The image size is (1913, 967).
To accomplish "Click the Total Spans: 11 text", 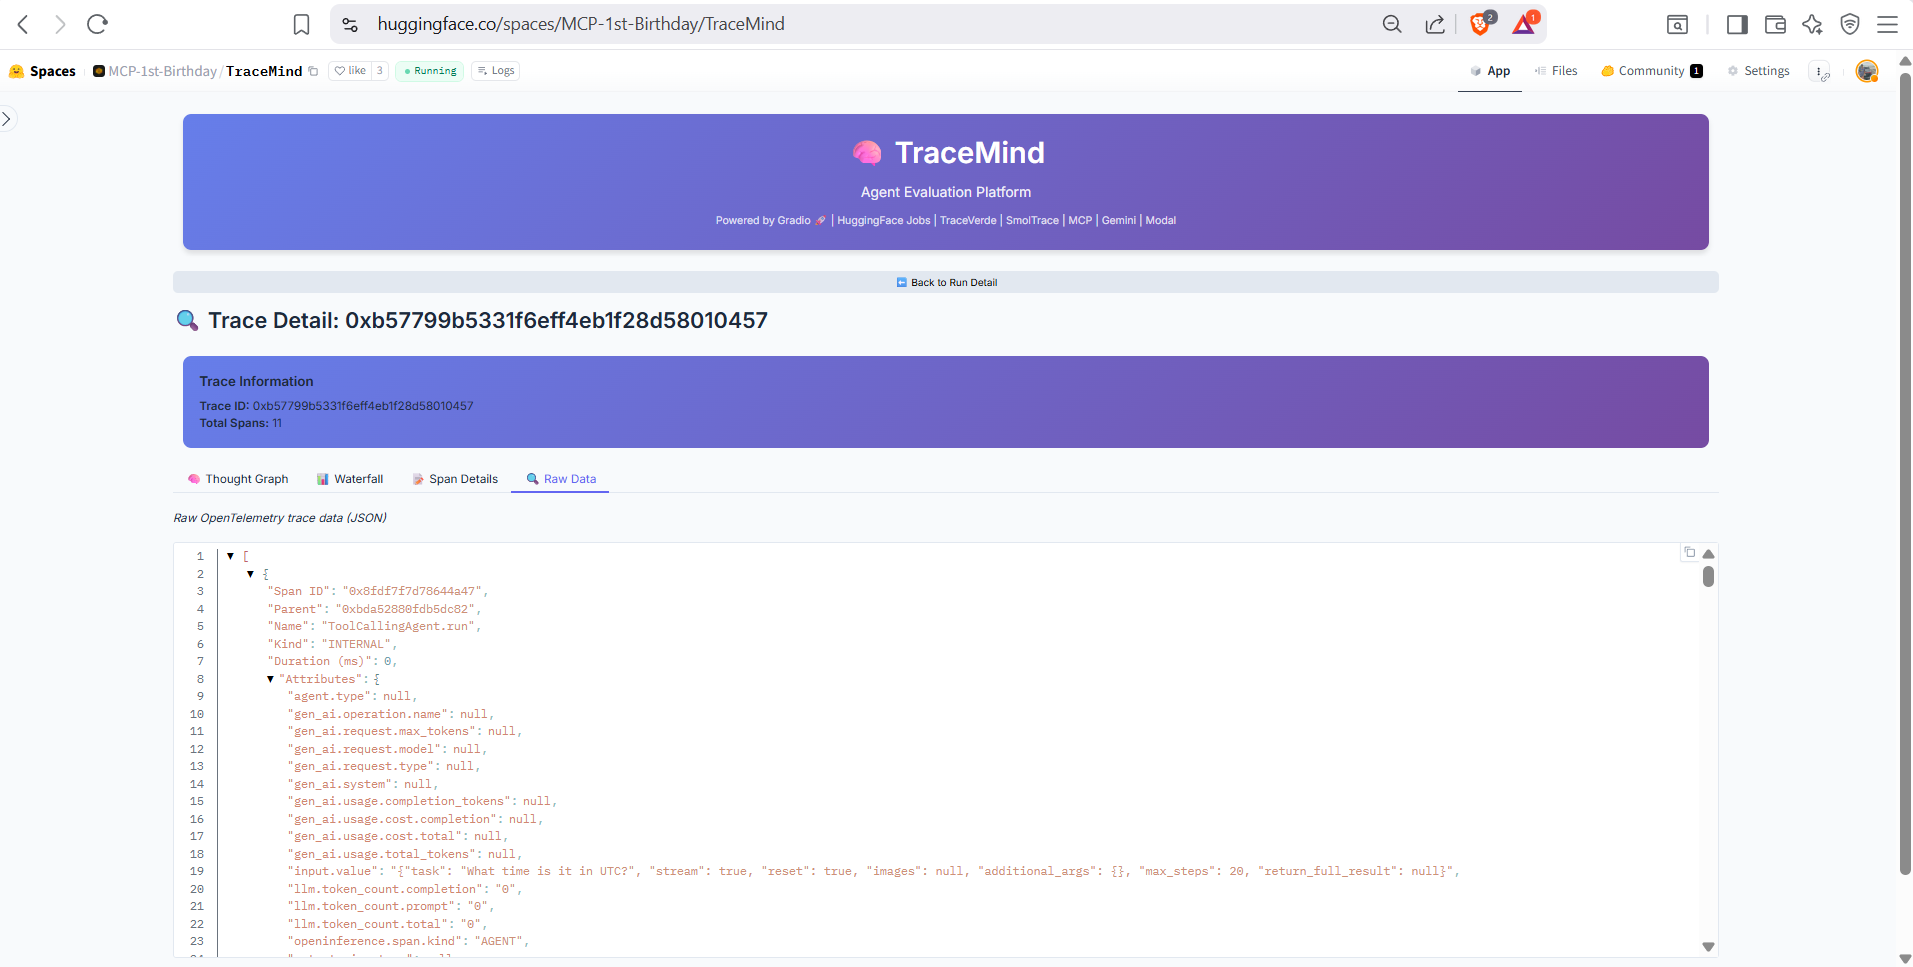I will (241, 423).
